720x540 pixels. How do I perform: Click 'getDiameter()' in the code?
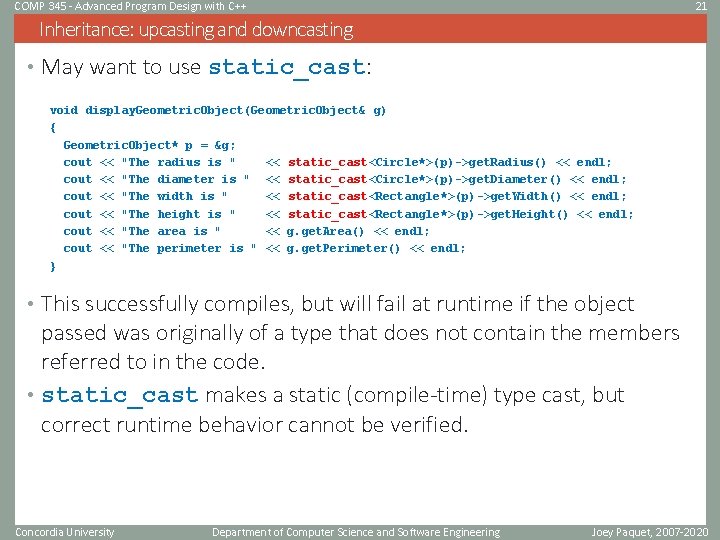pos(515,180)
